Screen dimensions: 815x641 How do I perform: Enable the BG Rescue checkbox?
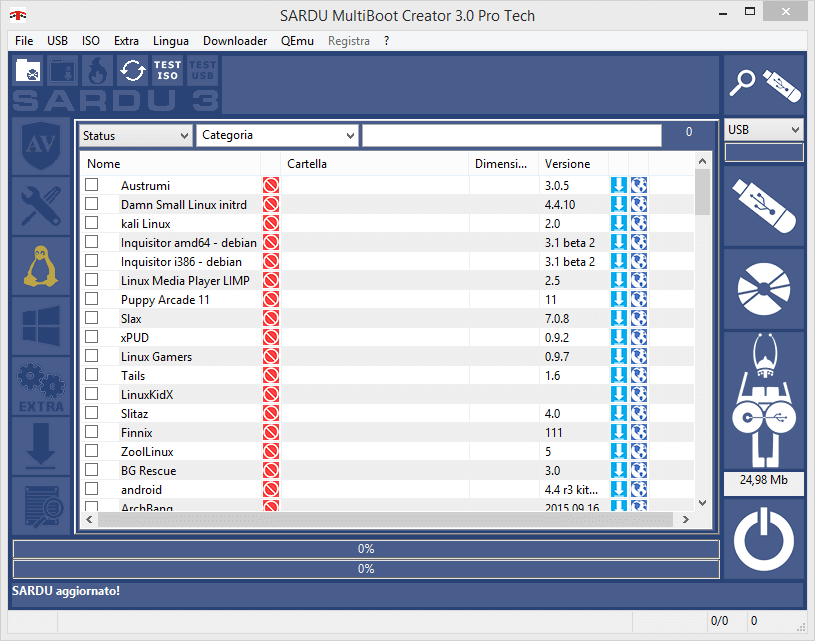click(91, 469)
